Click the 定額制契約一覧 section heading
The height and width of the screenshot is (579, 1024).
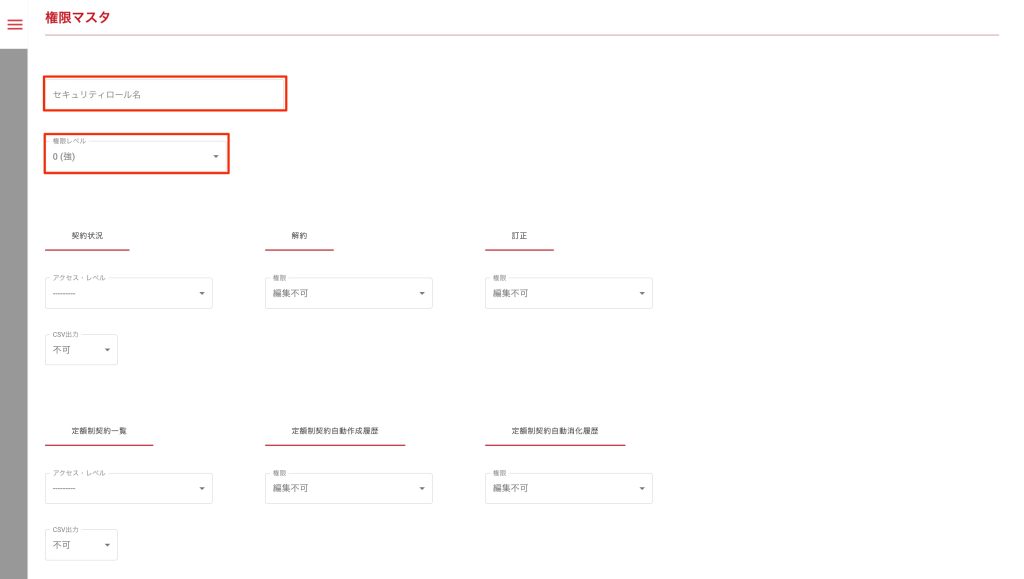[99, 431]
